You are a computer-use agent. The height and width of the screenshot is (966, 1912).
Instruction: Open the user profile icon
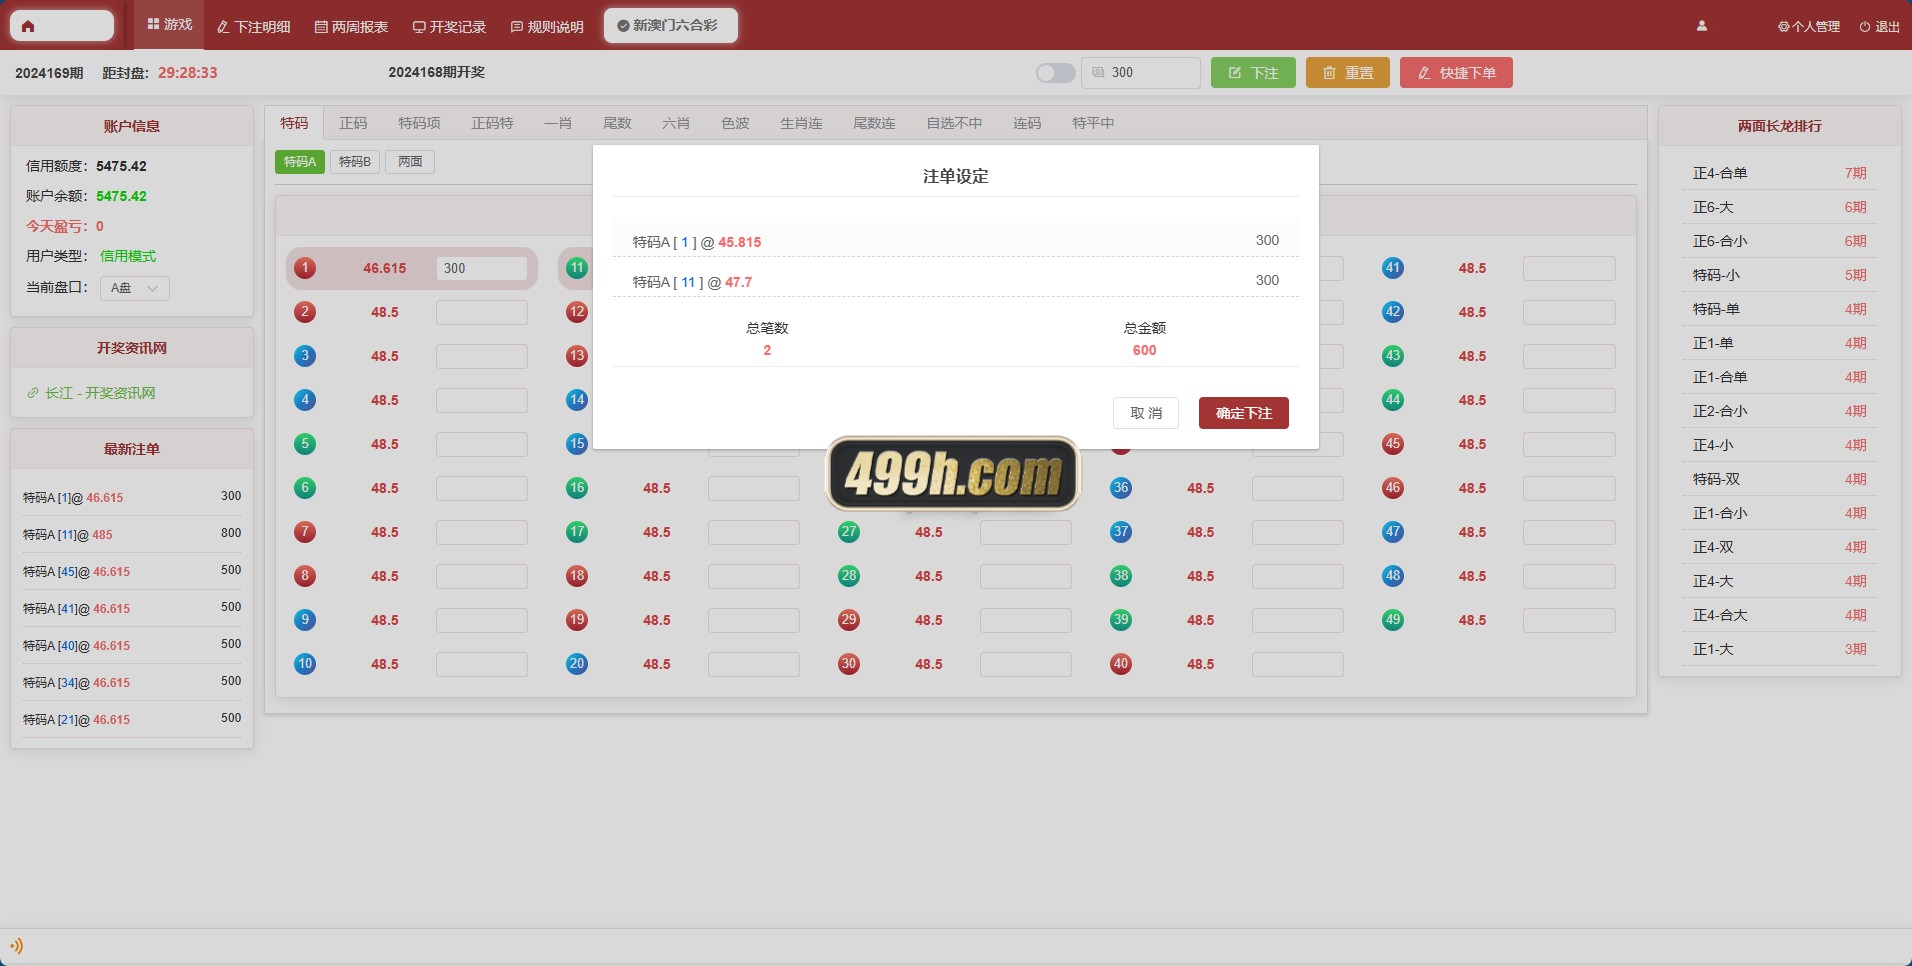(1702, 26)
